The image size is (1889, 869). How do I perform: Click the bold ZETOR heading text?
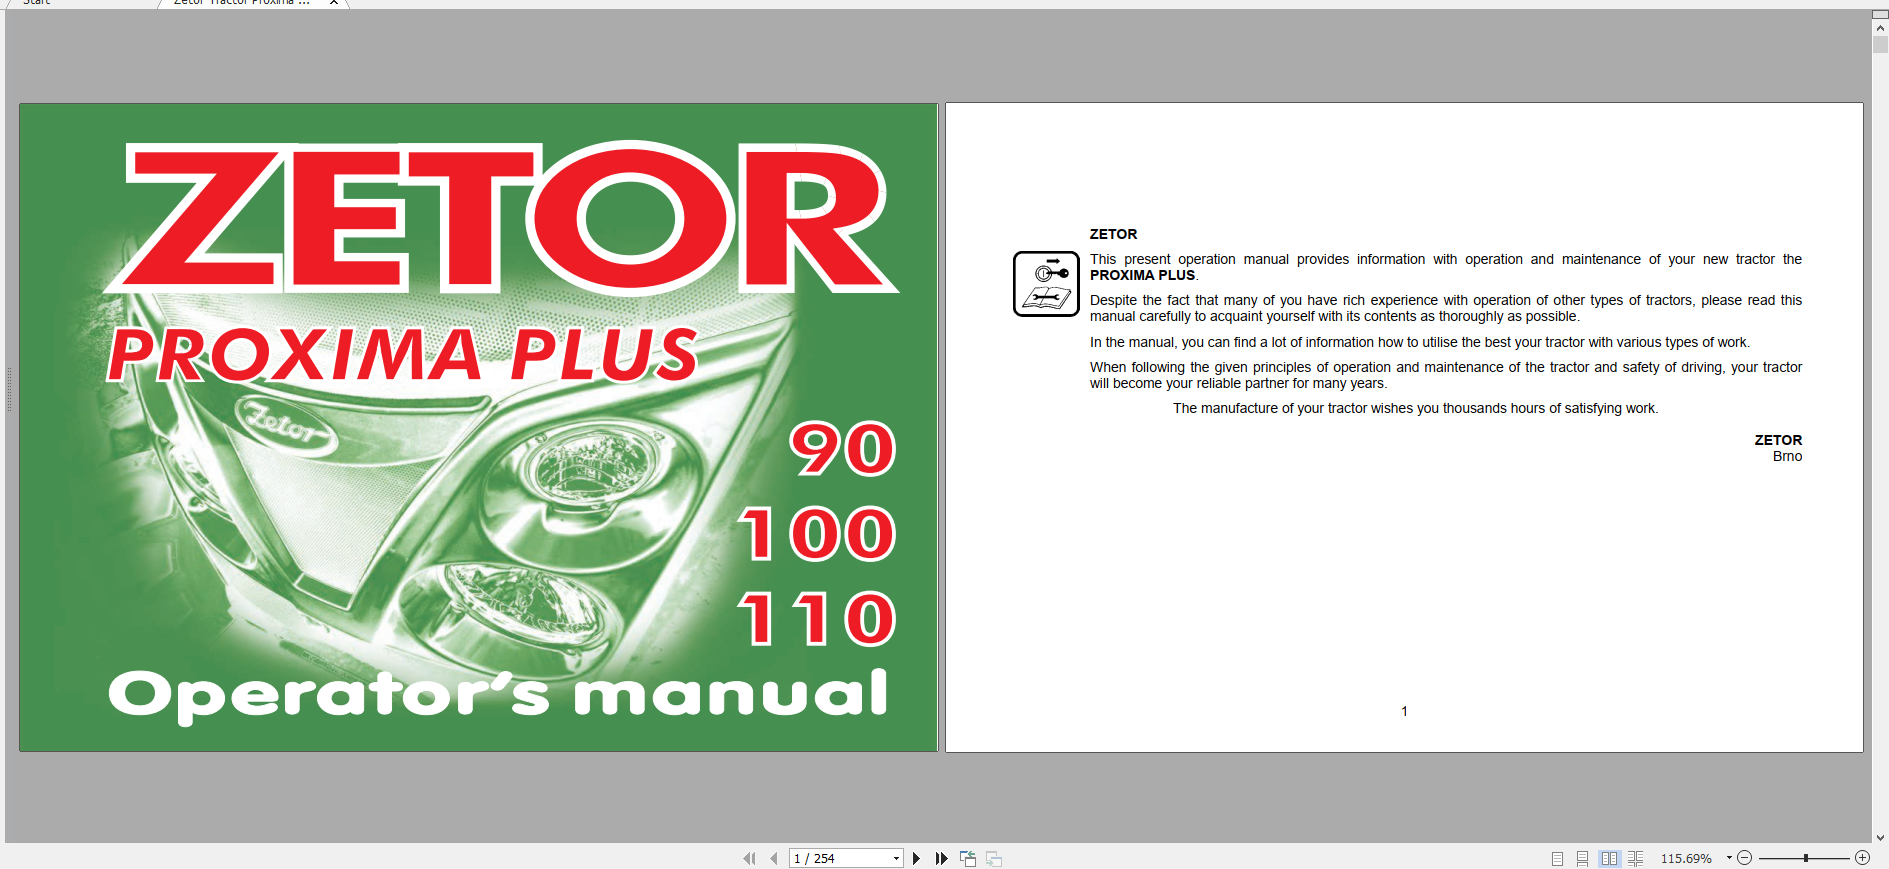(1113, 234)
